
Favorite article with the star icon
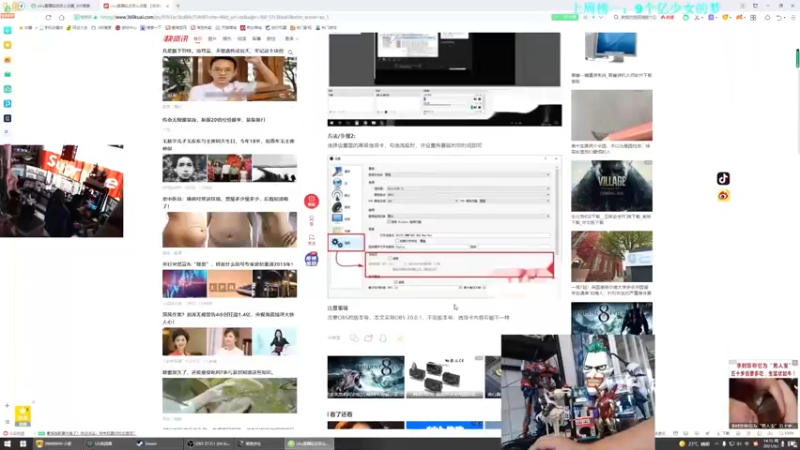pyautogui.click(x=400, y=338)
